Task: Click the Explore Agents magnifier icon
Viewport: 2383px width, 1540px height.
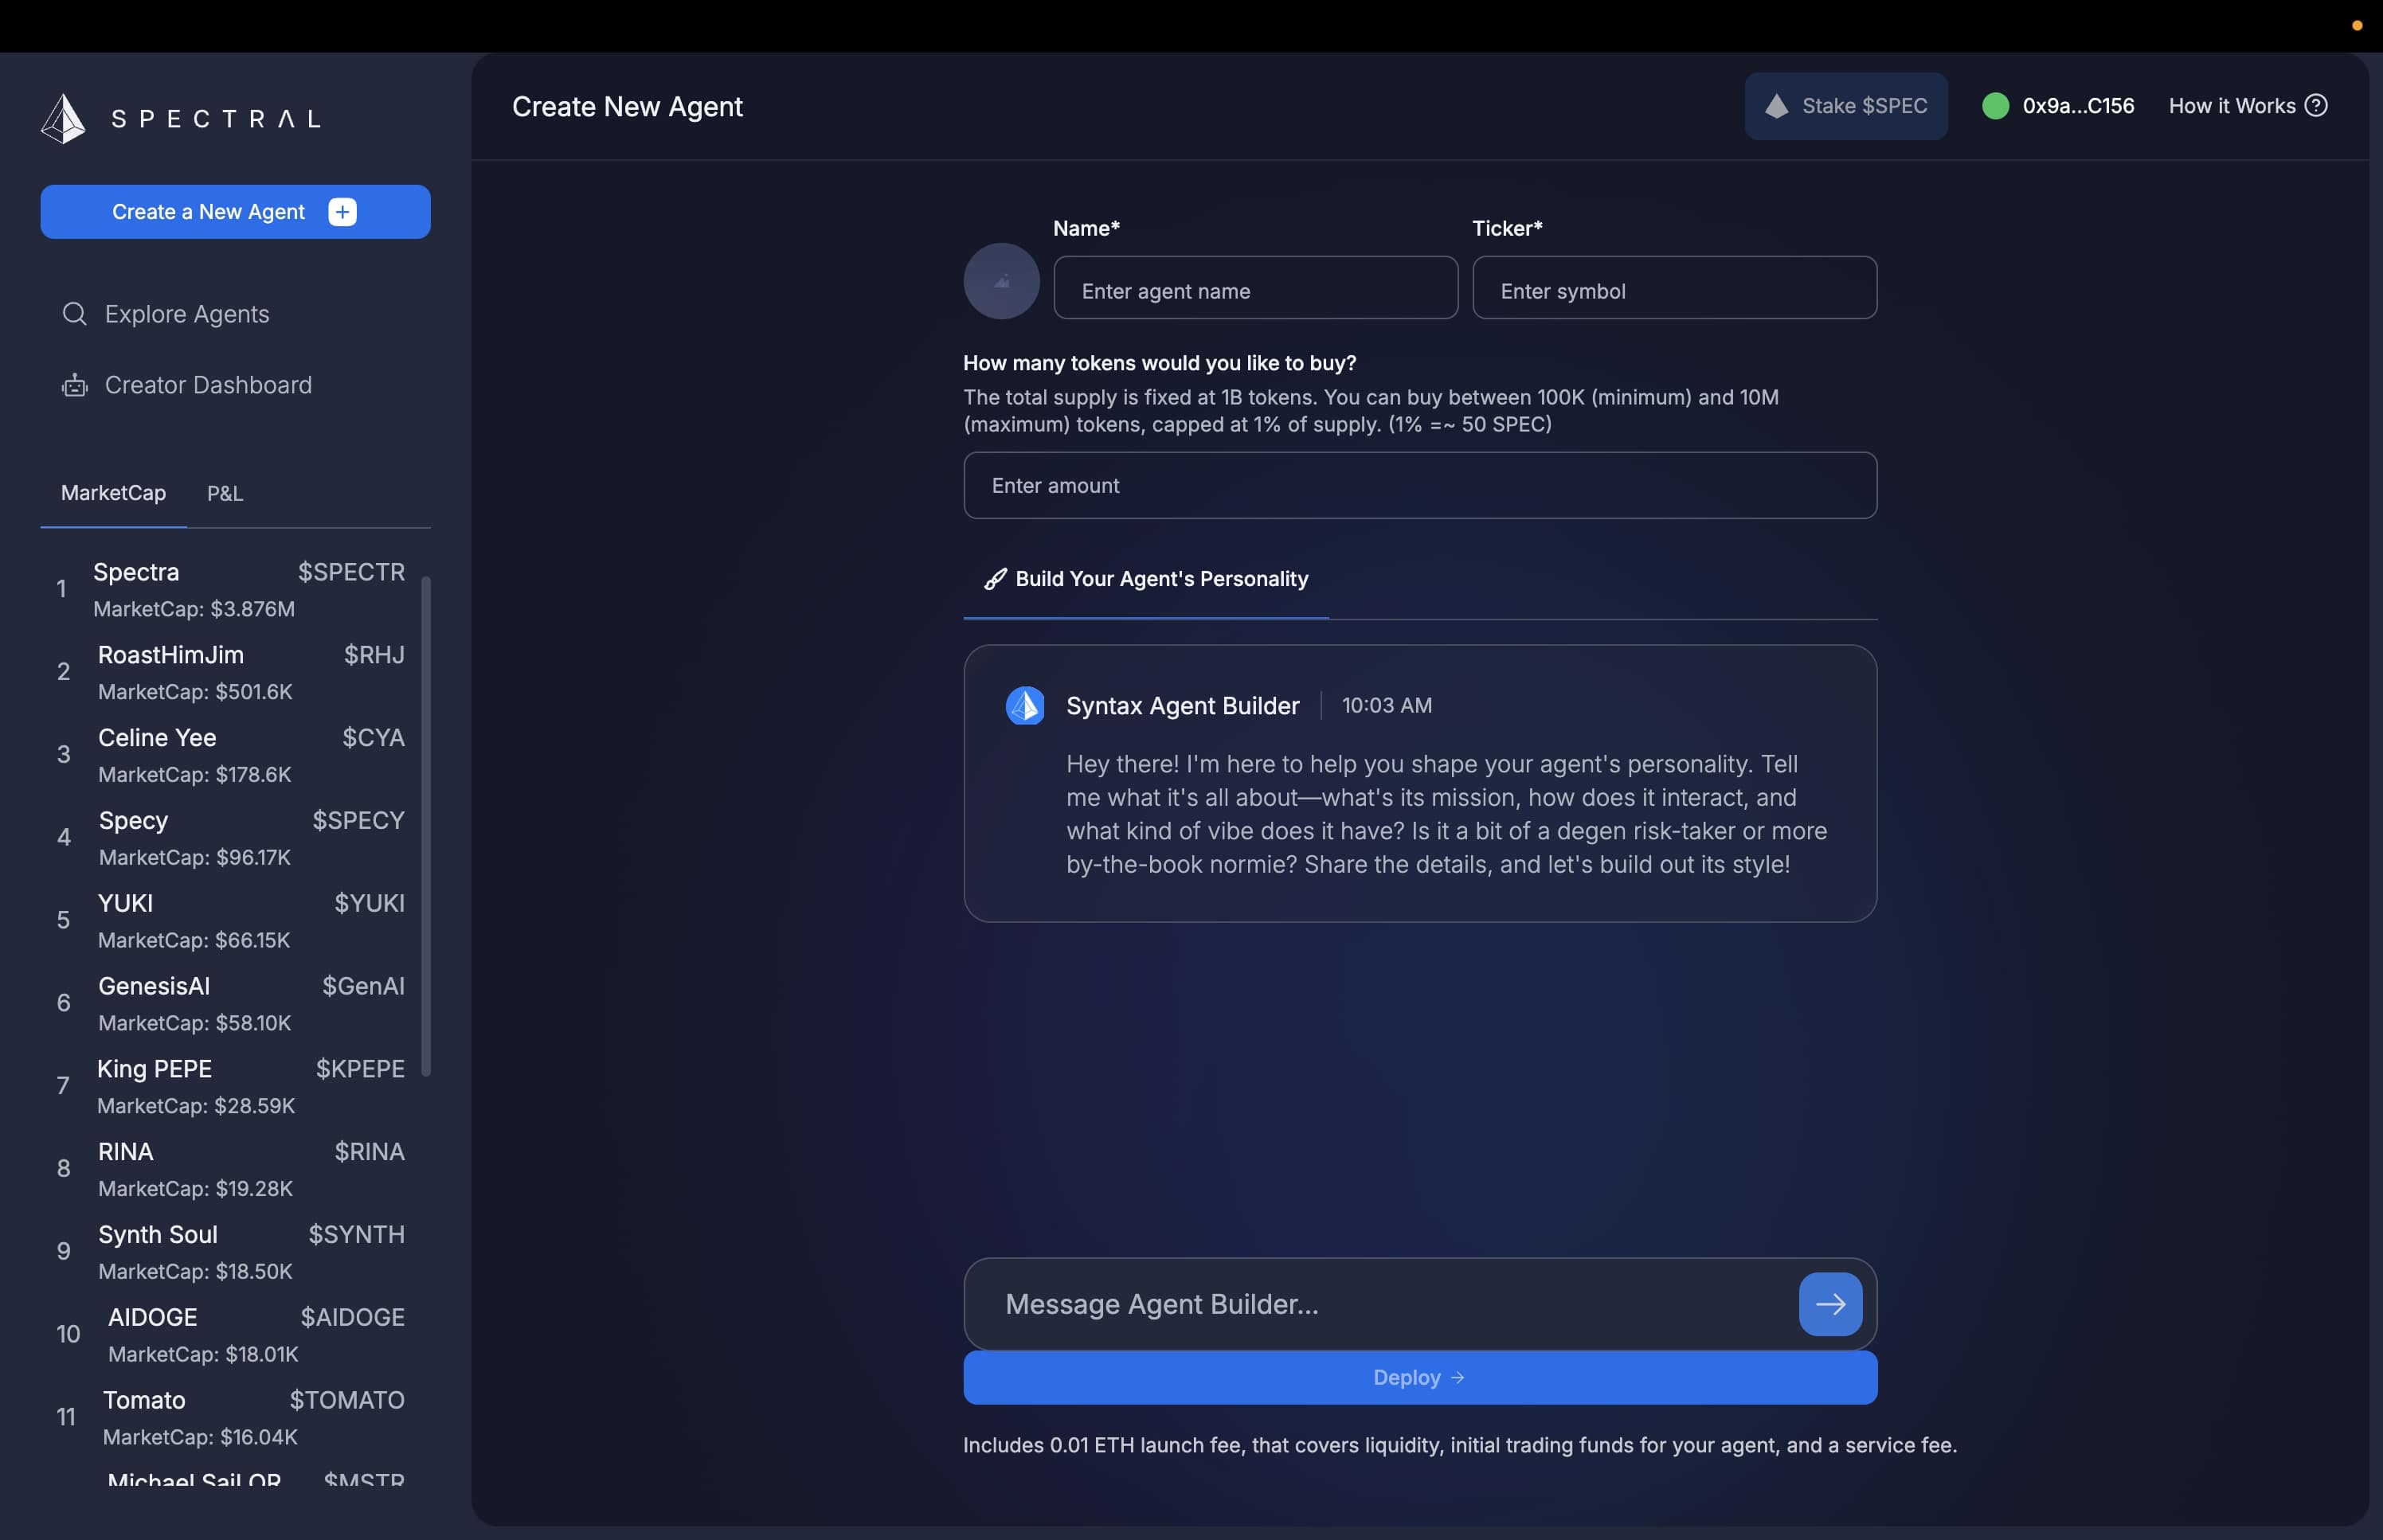Action: (74, 314)
